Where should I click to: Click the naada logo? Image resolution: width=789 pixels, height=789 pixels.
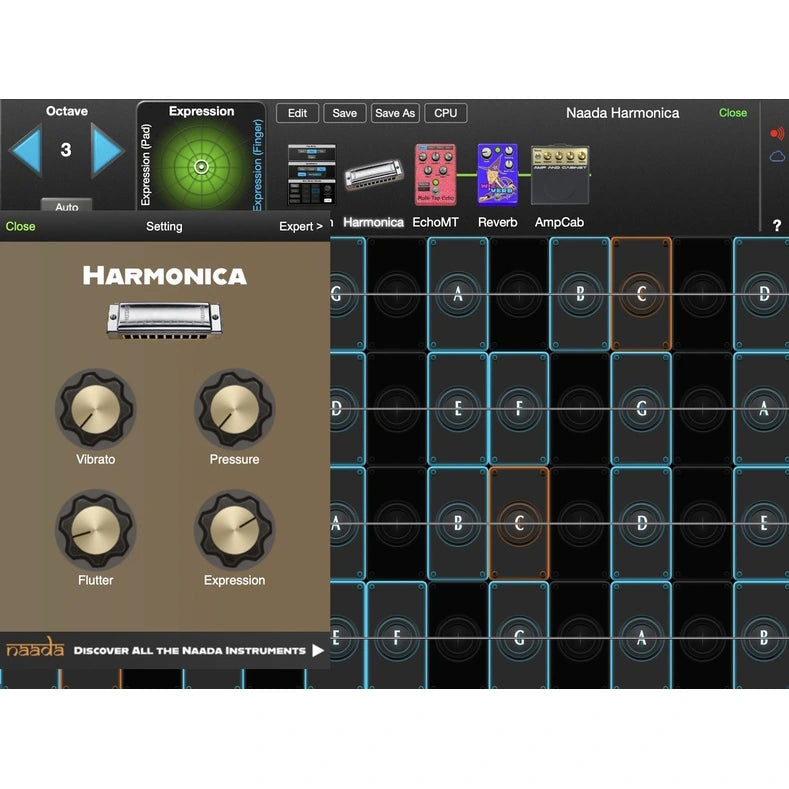35,648
